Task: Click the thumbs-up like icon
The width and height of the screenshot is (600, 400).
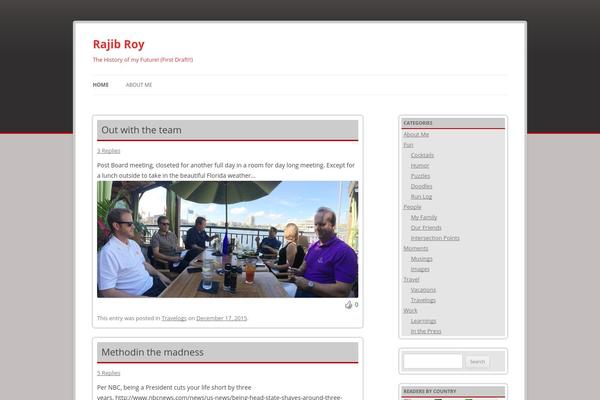Action: click(x=349, y=305)
